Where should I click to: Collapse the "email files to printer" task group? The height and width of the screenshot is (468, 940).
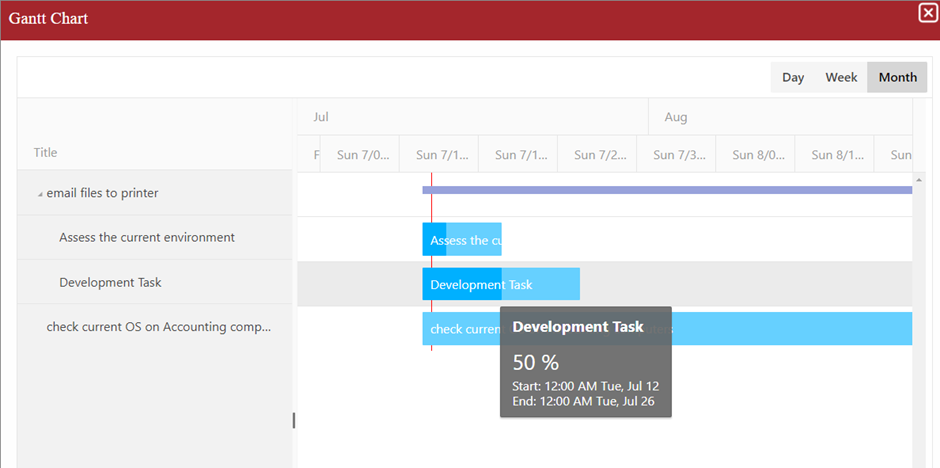coord(40,194)
